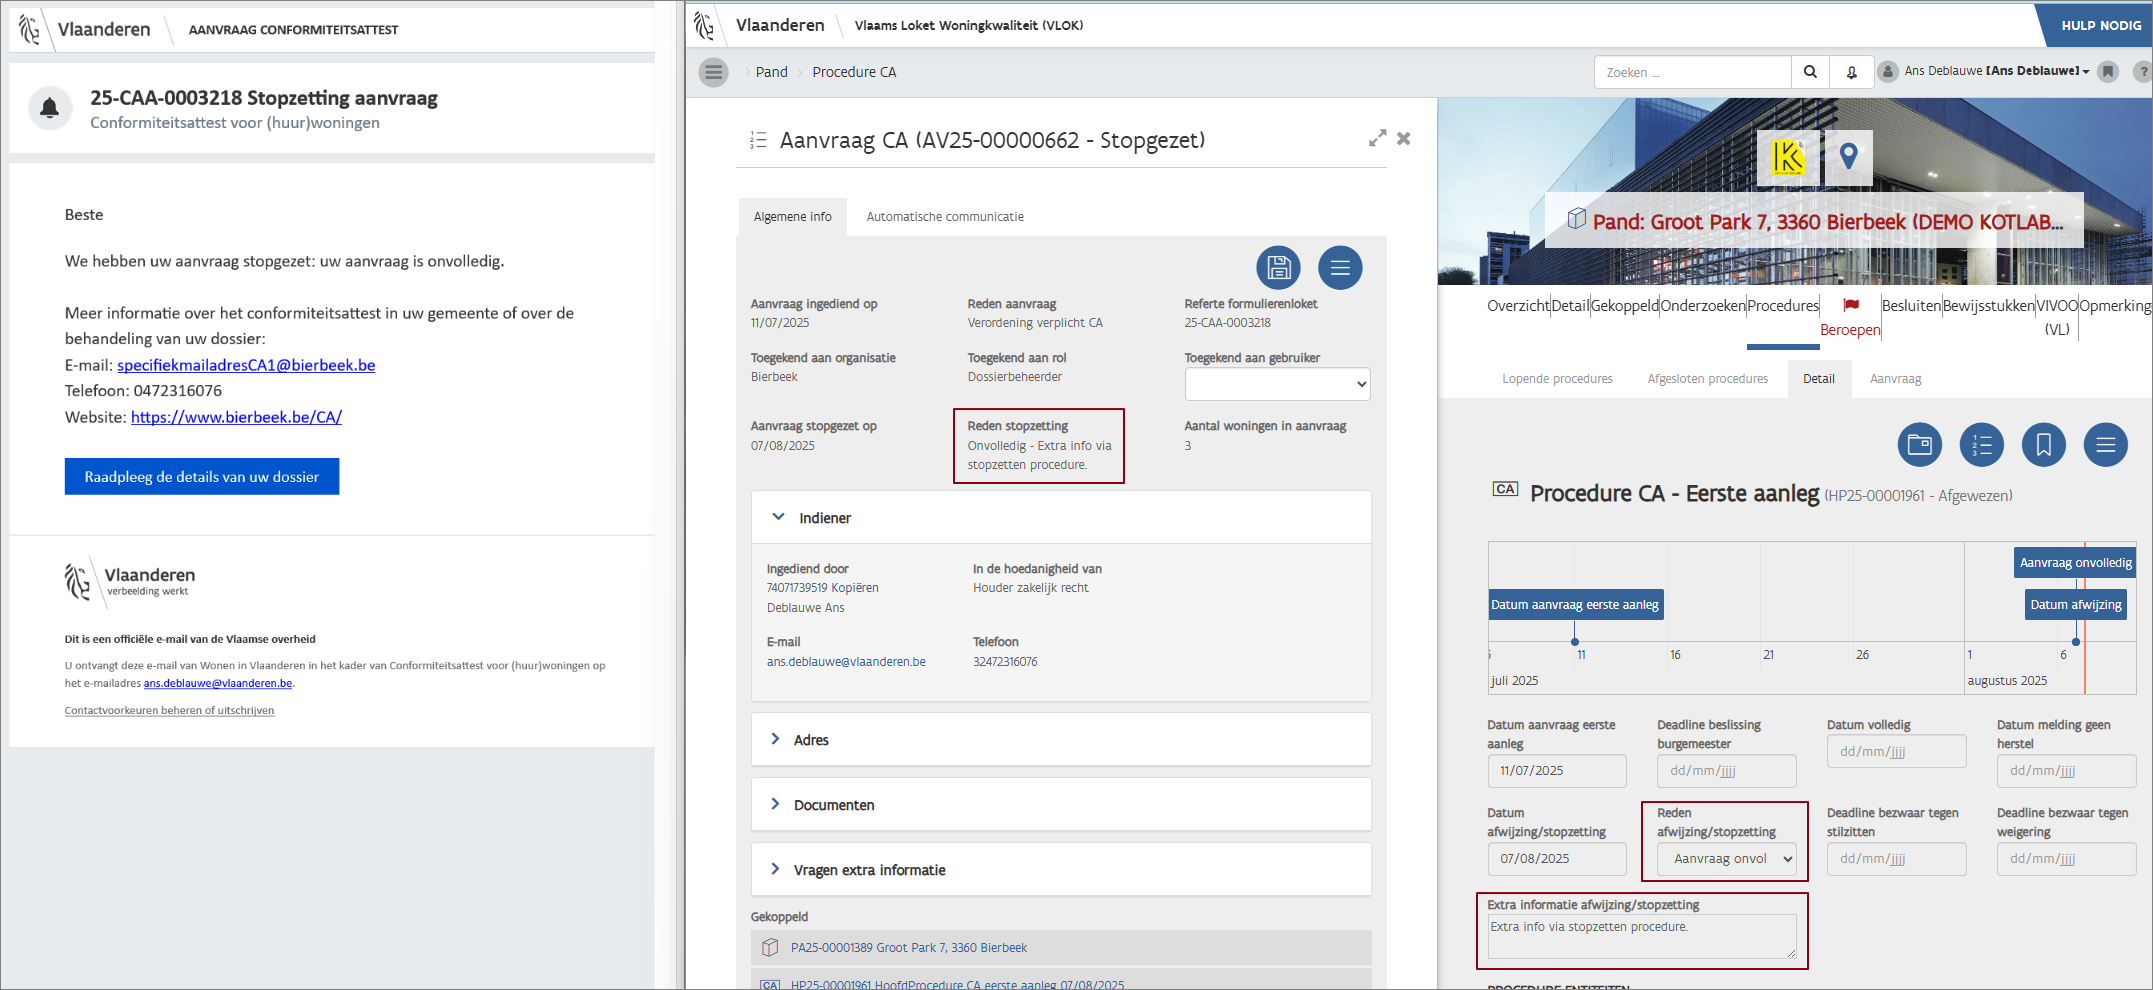Click the save disk icon in Aanvraag panel
The height and width of the screenshot is (990, 2153).
click(x=1278, y=268)
